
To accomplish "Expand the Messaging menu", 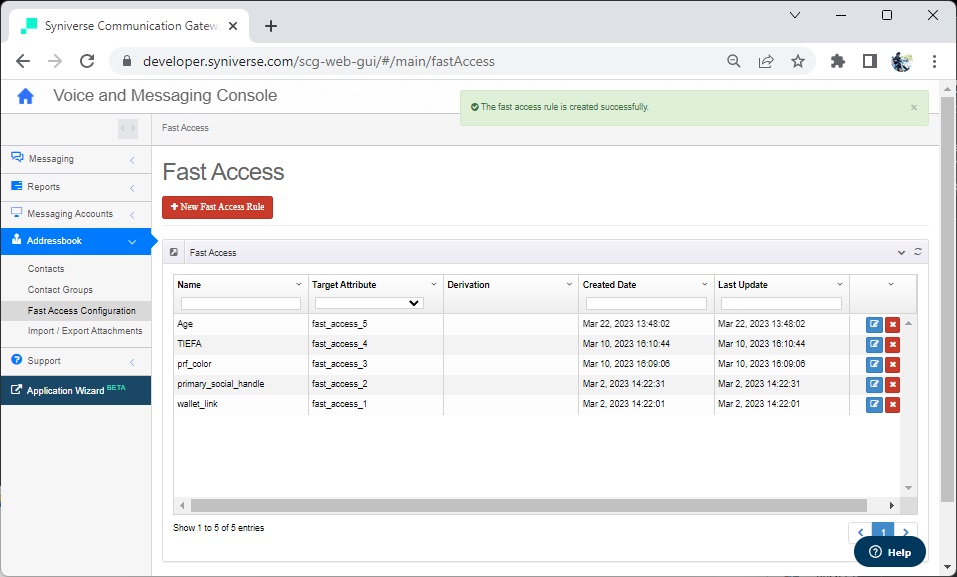I will click(76, 159).
